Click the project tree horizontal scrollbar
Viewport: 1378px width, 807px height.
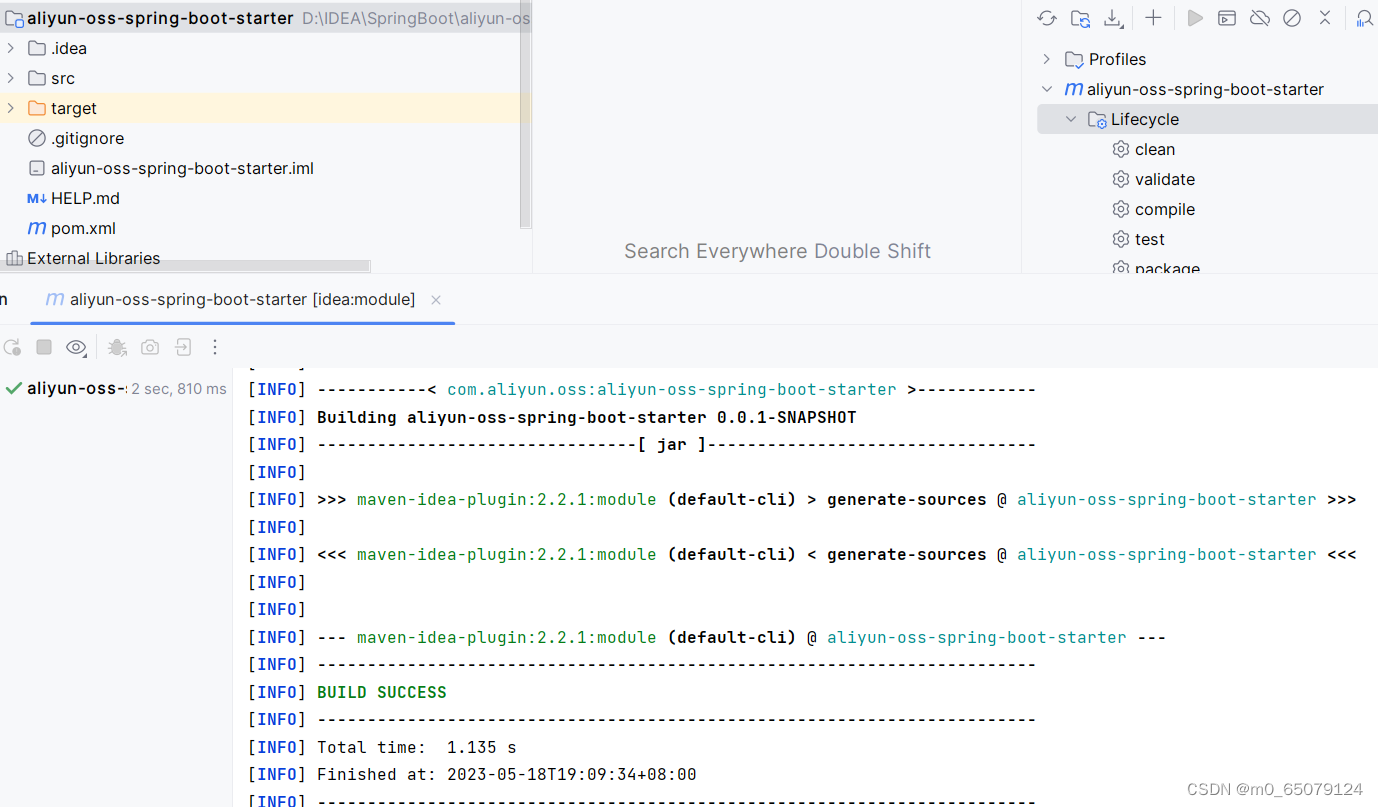click(185, 266)
